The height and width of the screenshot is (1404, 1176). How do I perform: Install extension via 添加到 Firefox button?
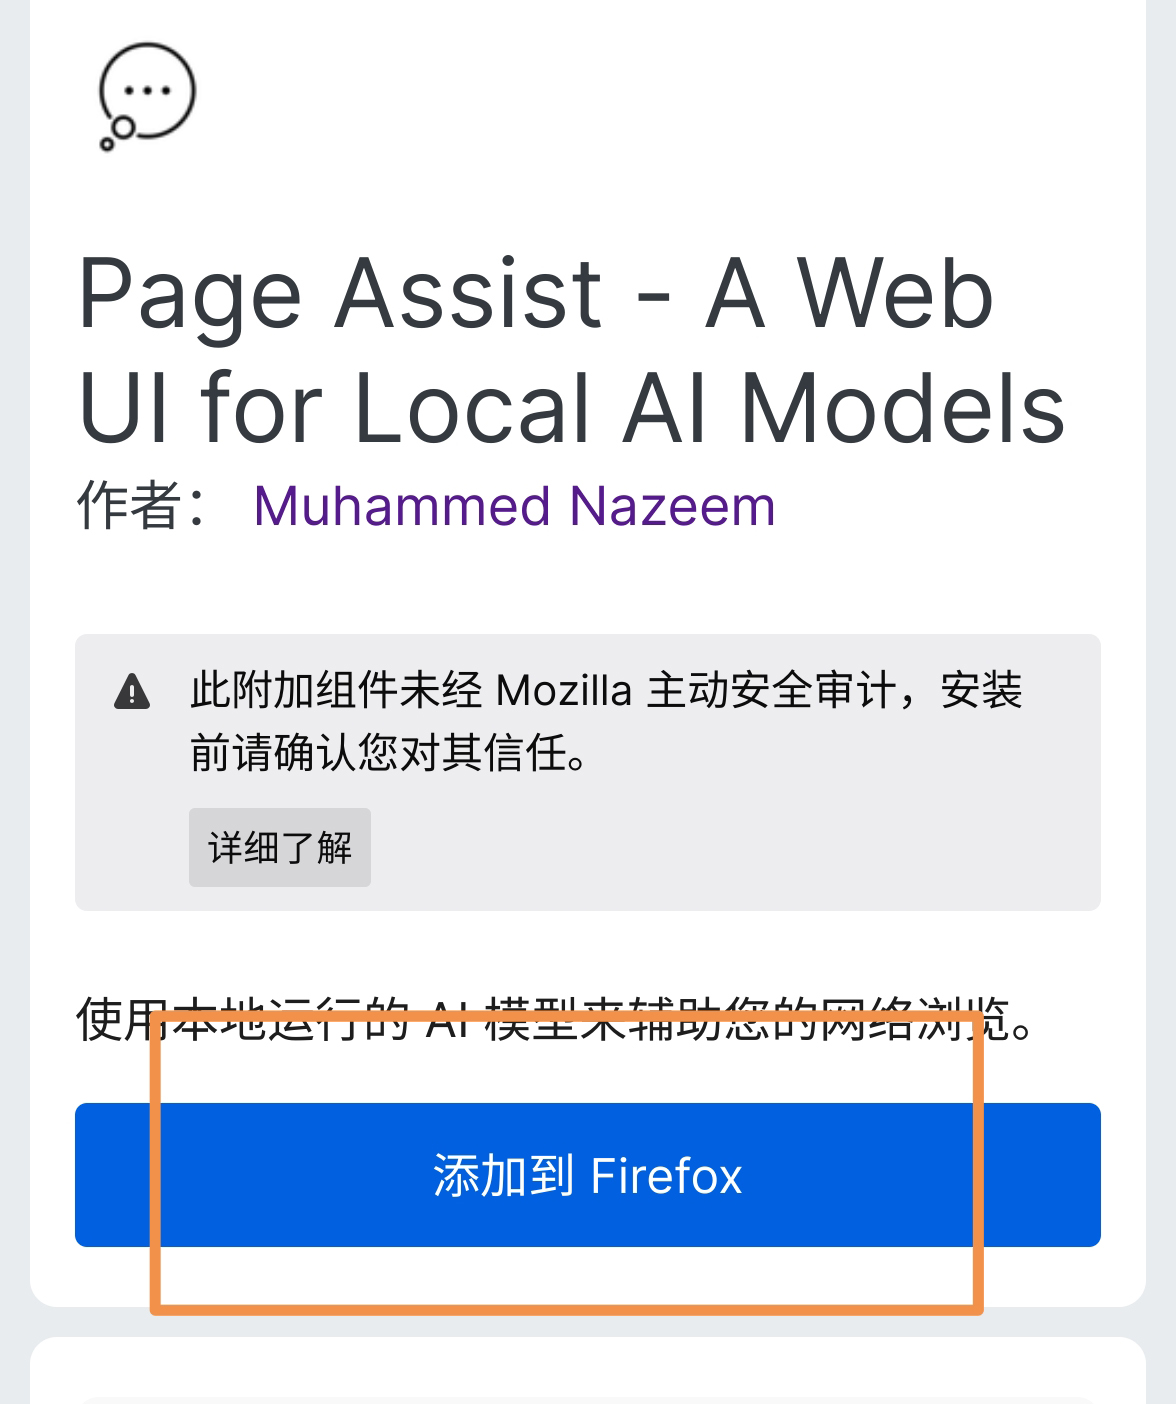point(588,1175)
